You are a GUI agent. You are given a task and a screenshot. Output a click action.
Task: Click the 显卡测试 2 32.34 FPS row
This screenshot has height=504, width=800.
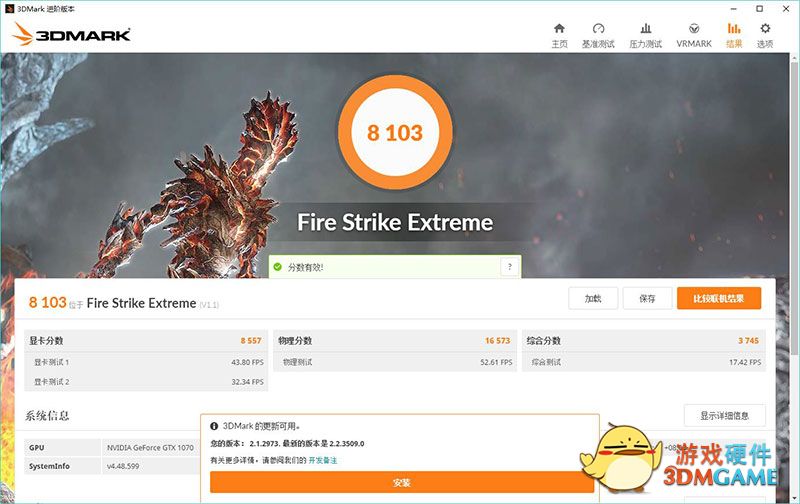[146, 382]
